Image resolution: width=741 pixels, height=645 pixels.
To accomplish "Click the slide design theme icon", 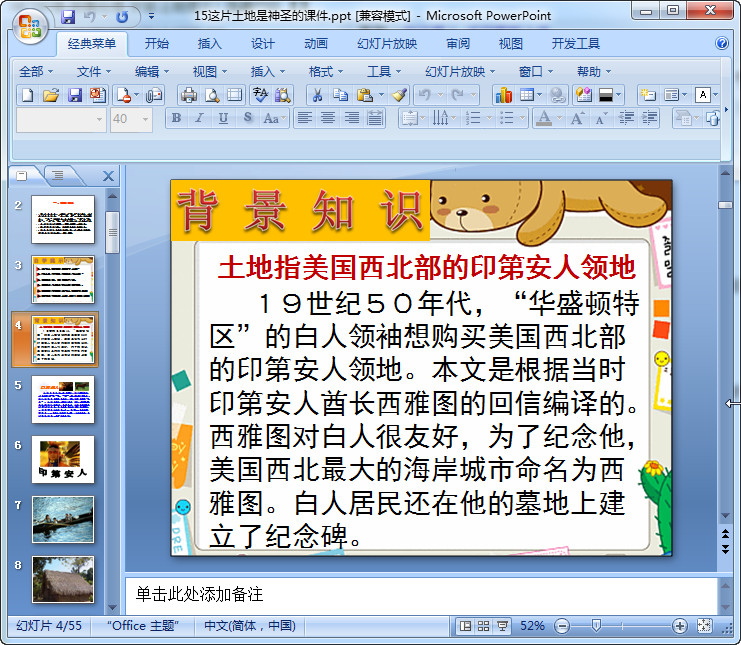I will tap(584, 95).
